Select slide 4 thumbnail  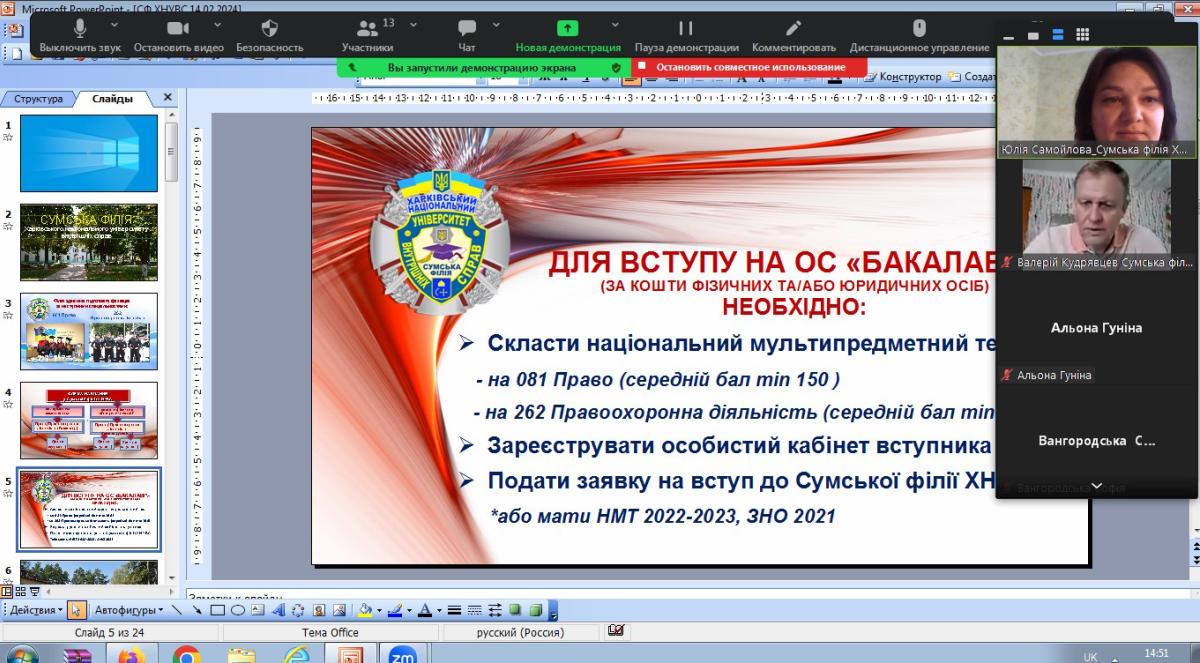tap(89, 420)
